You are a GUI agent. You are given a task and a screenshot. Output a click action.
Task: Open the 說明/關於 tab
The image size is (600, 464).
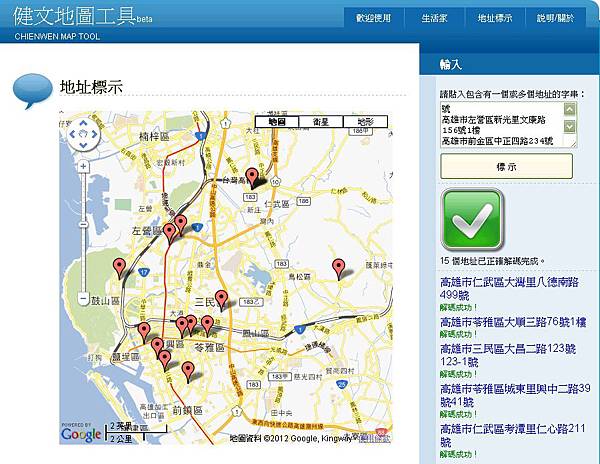click(x=555, y=18)
